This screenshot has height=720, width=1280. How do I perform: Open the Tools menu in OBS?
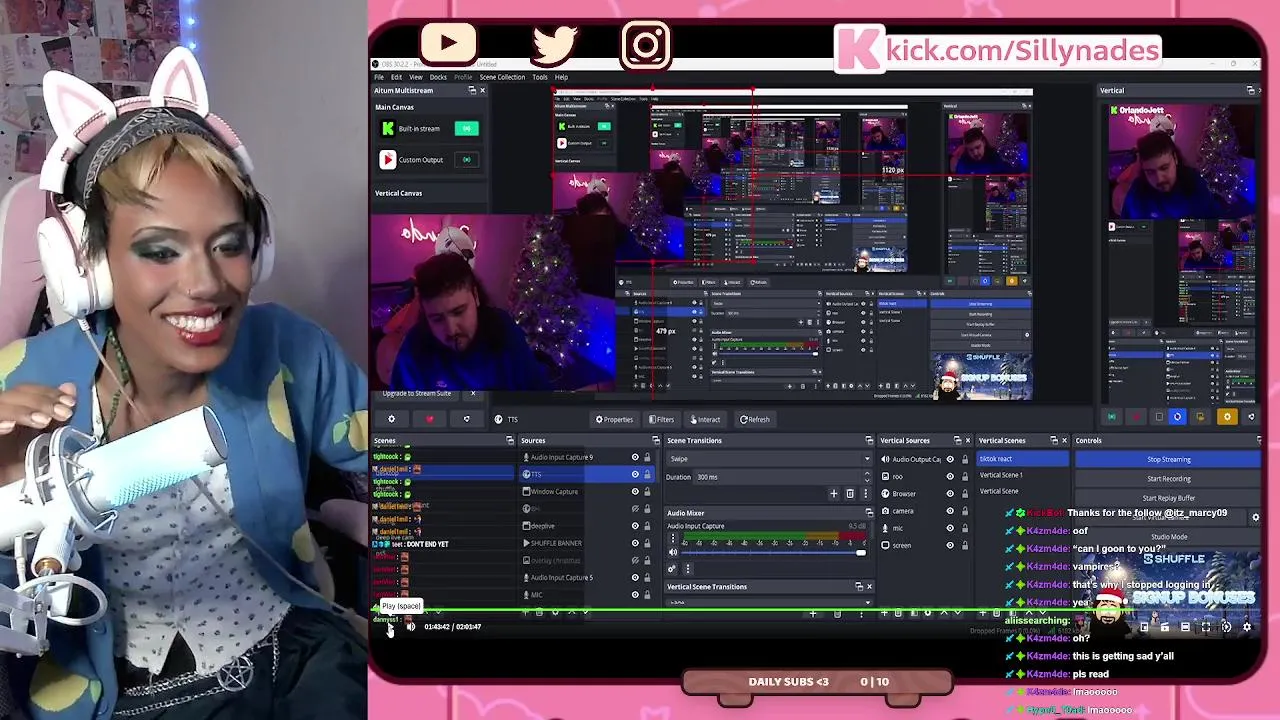(x=540, y=77)
